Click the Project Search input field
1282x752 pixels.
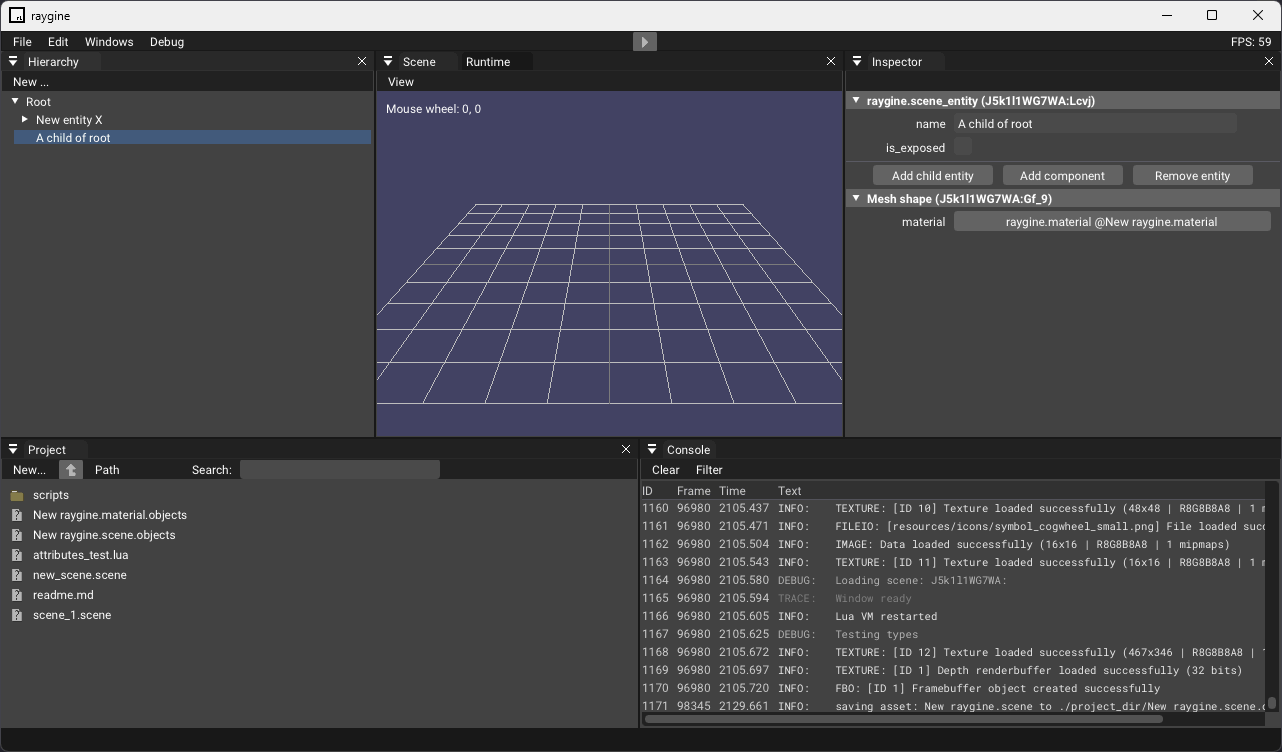tap(340, 470)
